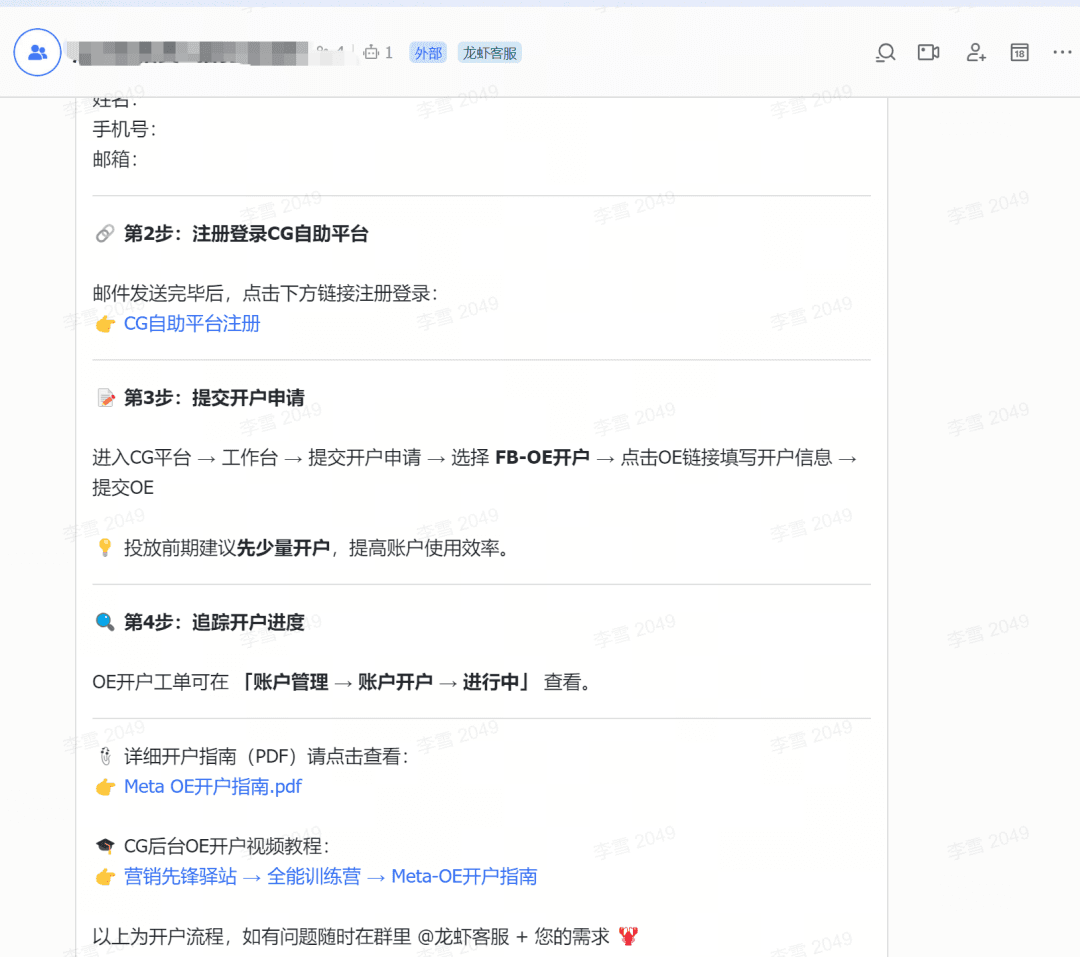This screenshot has height=957, width=1080.
Task: Click the magnifier emoji beside 第4步
Action: (105, 622)
